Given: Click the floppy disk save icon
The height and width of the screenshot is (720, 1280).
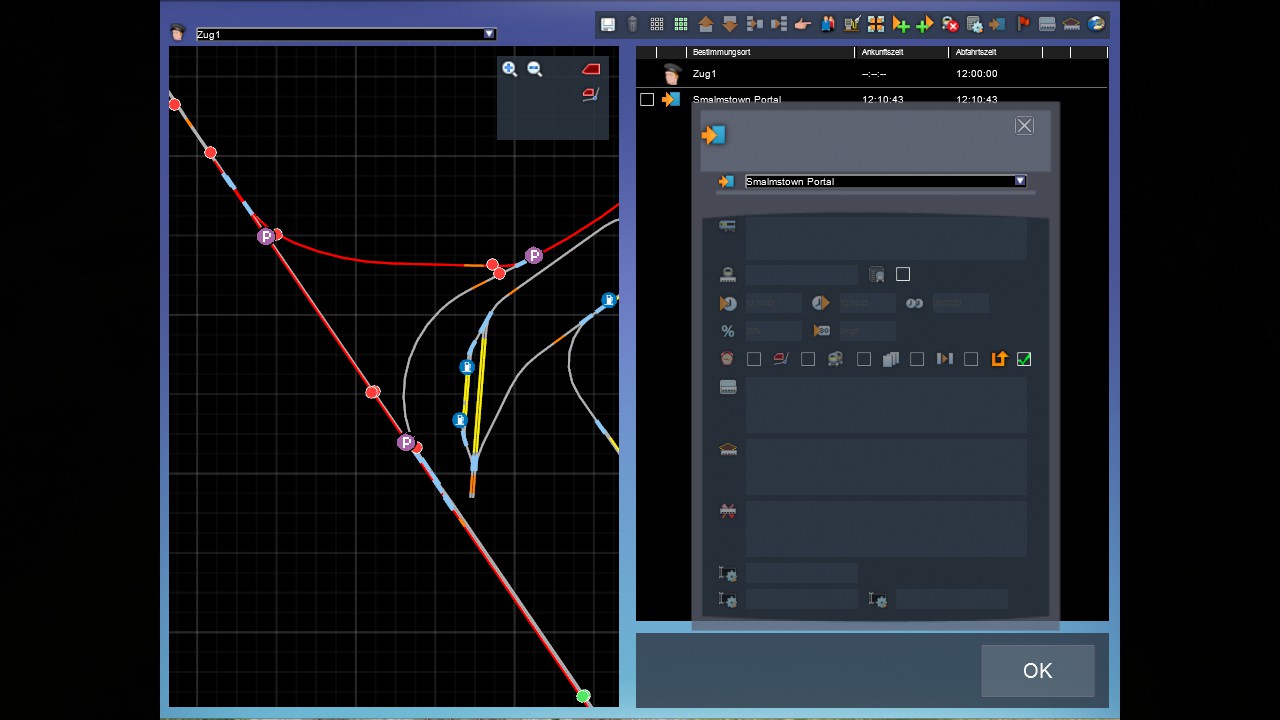Looking at the screenshot, I should click(608, 24).
